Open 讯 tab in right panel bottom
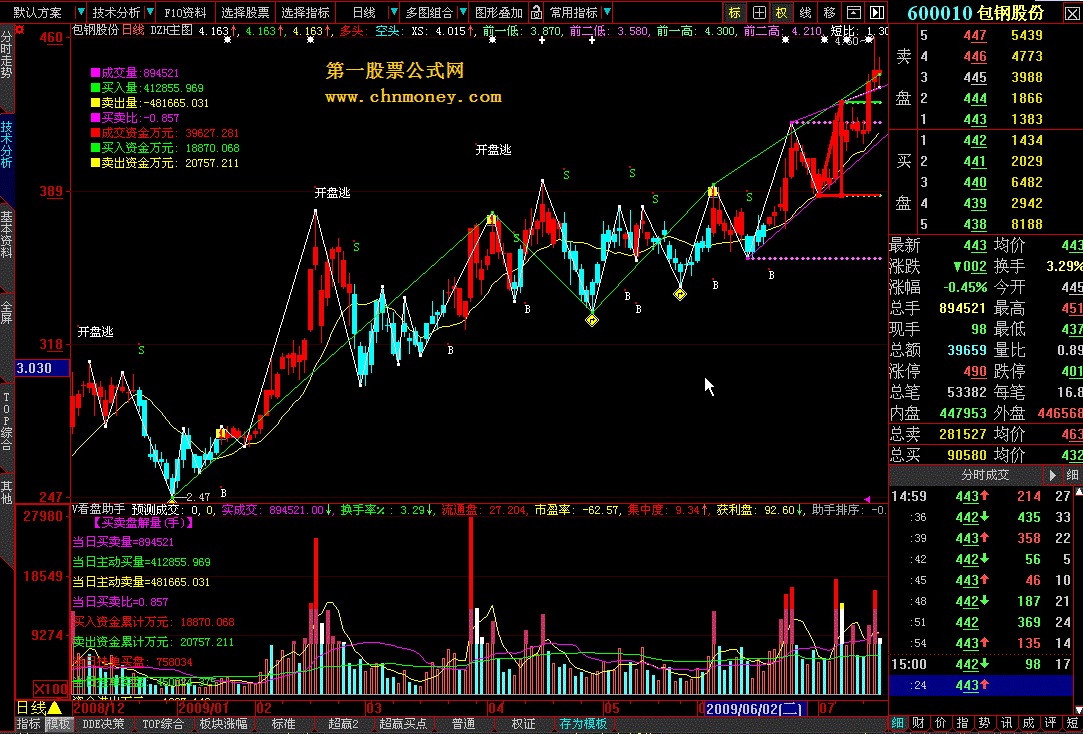This screenshot has height=734, width=1083. (x=1006, y=723)
